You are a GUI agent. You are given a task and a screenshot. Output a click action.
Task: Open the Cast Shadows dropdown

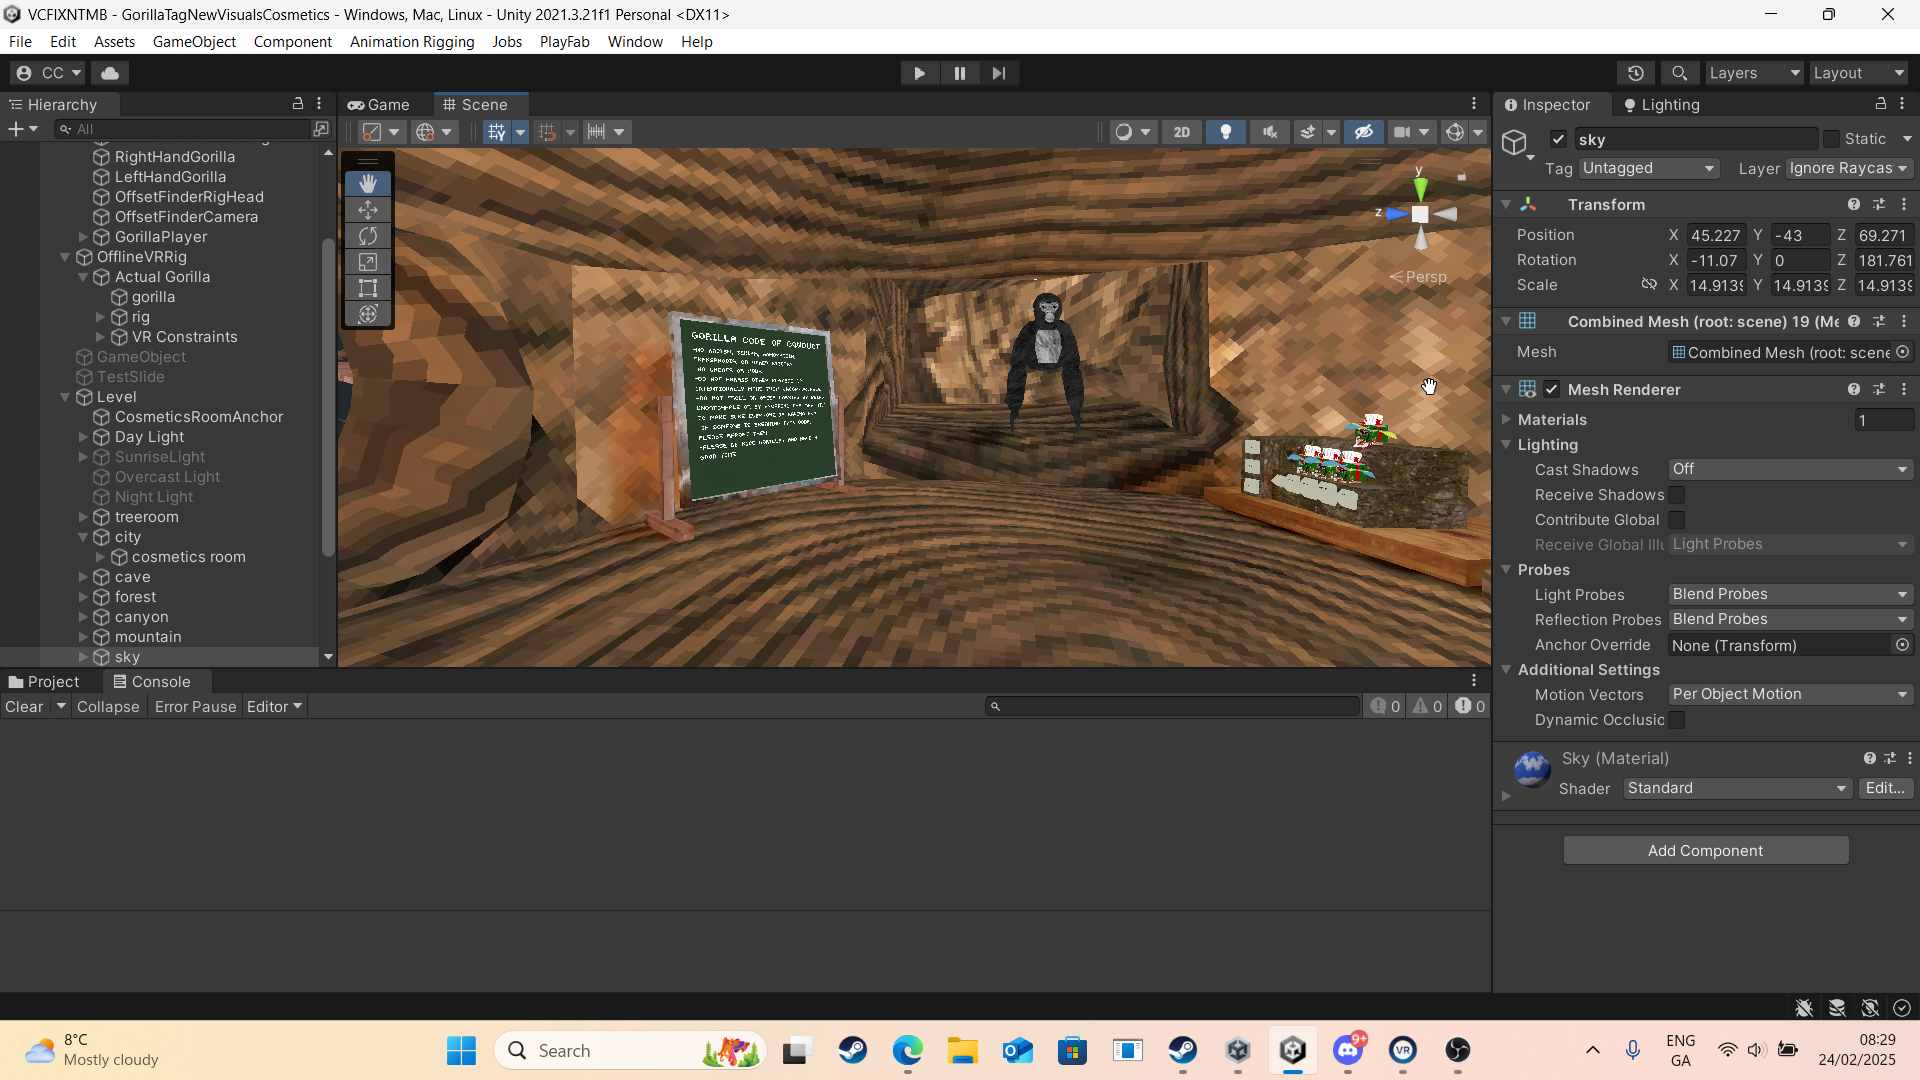1789,469
